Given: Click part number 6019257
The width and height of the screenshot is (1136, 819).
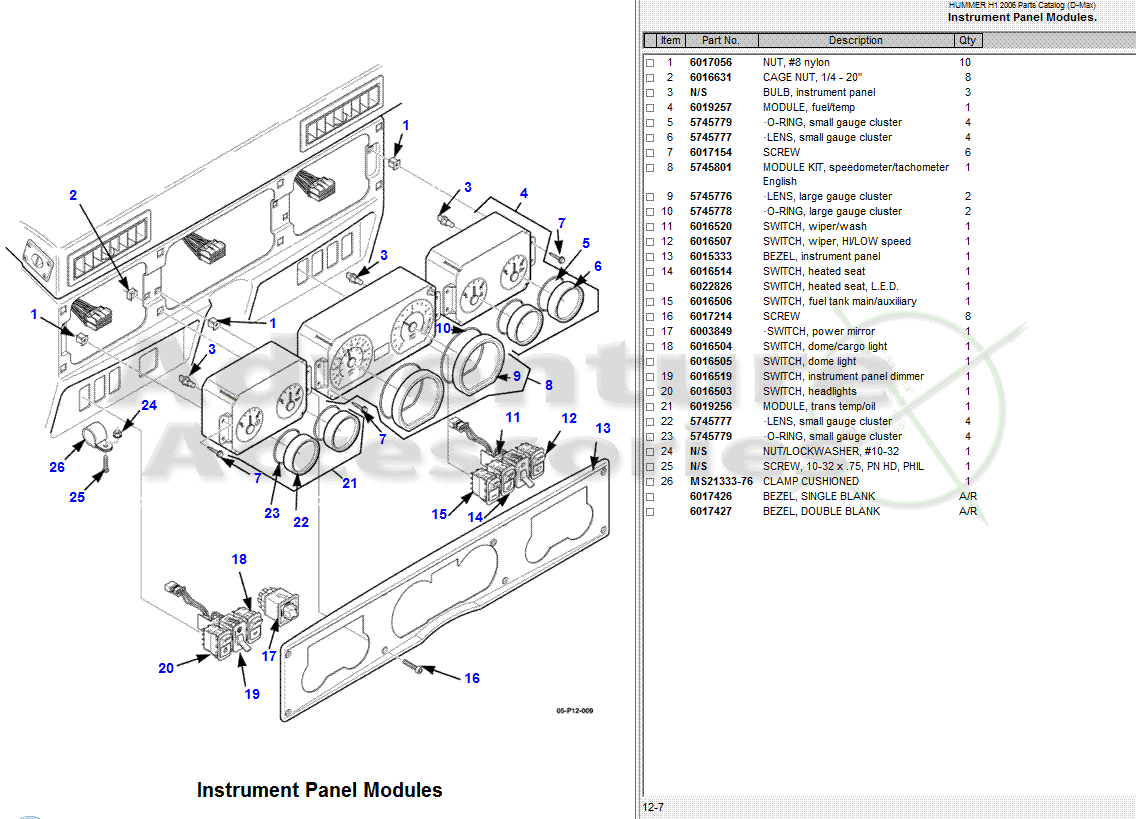Looking at the screenshot, I should point(711,107).
